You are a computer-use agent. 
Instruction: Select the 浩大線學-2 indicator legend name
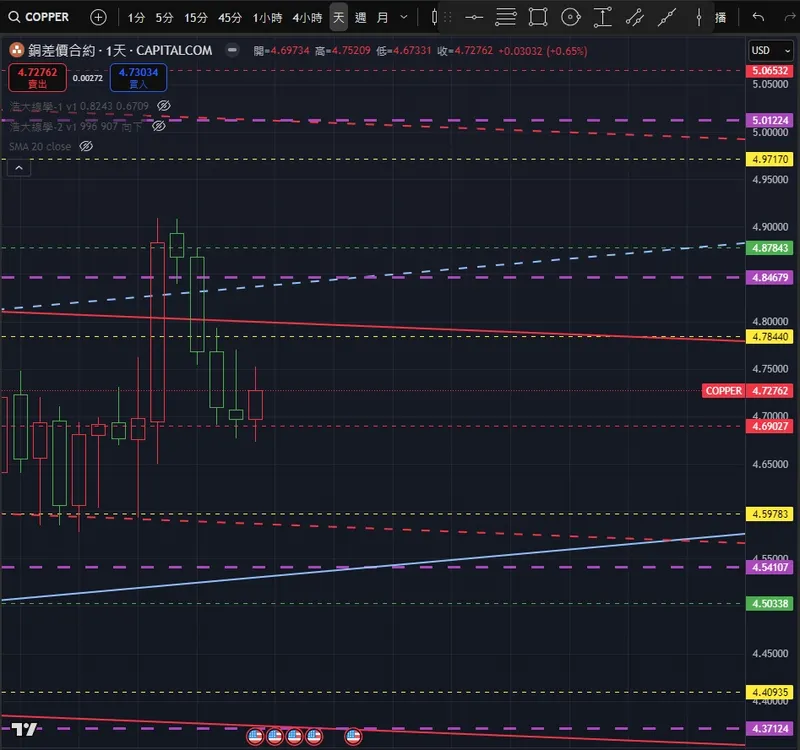pyautogui.click(x=36, y=126)
